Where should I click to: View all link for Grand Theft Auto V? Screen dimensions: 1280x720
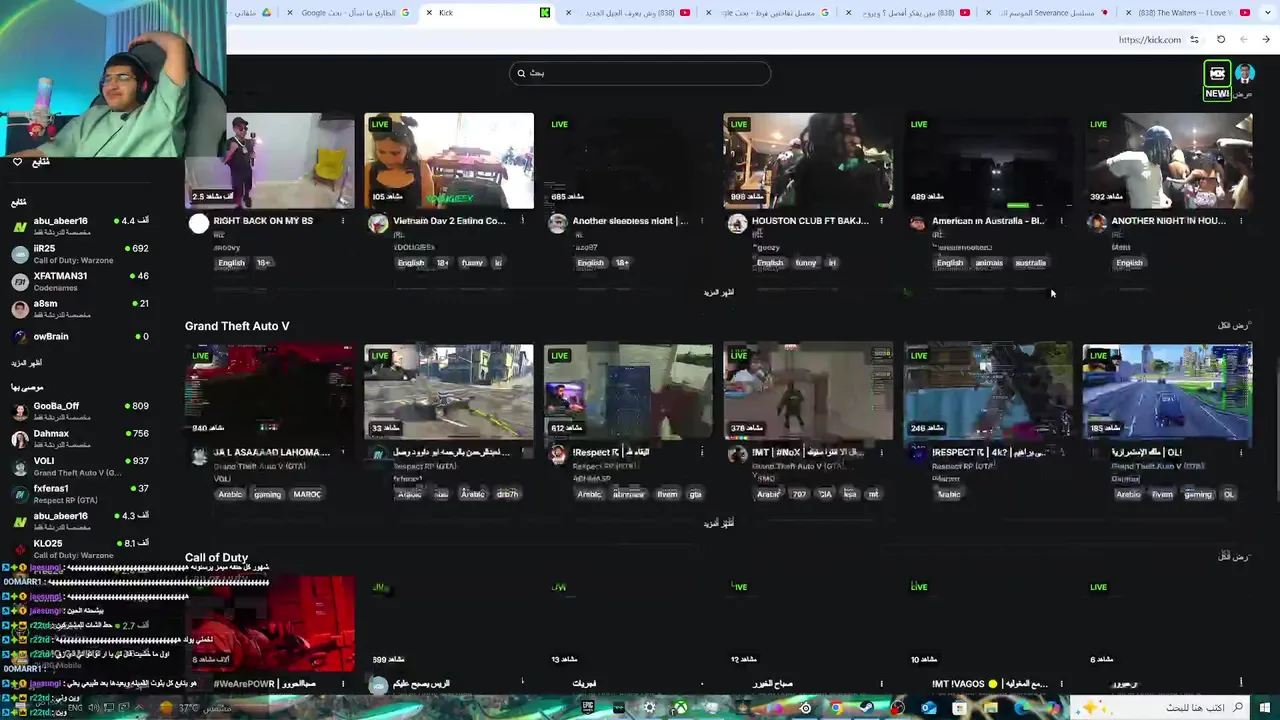click(1234, 326)
